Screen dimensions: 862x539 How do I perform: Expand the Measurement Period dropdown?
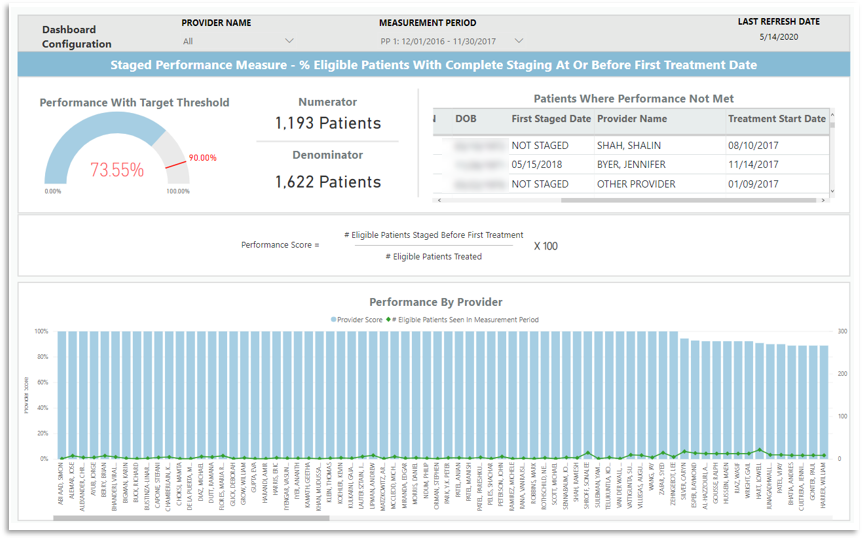pos(518,41)
